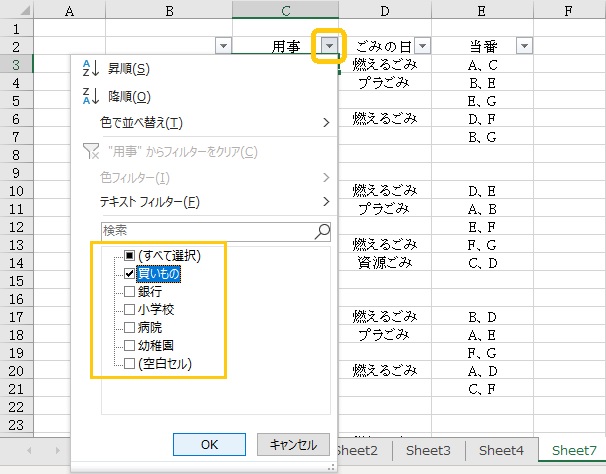Open the 当番 filter dropdown
Viewport: 606px width, 474px height.
(523, 46)
